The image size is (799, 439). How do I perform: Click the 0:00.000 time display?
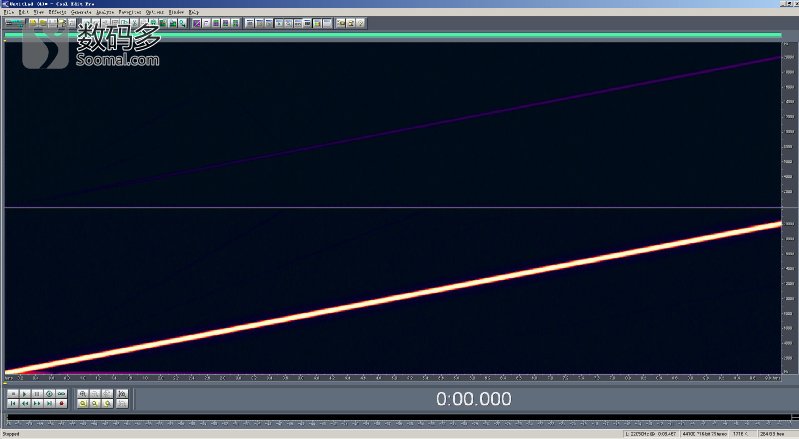473,400
